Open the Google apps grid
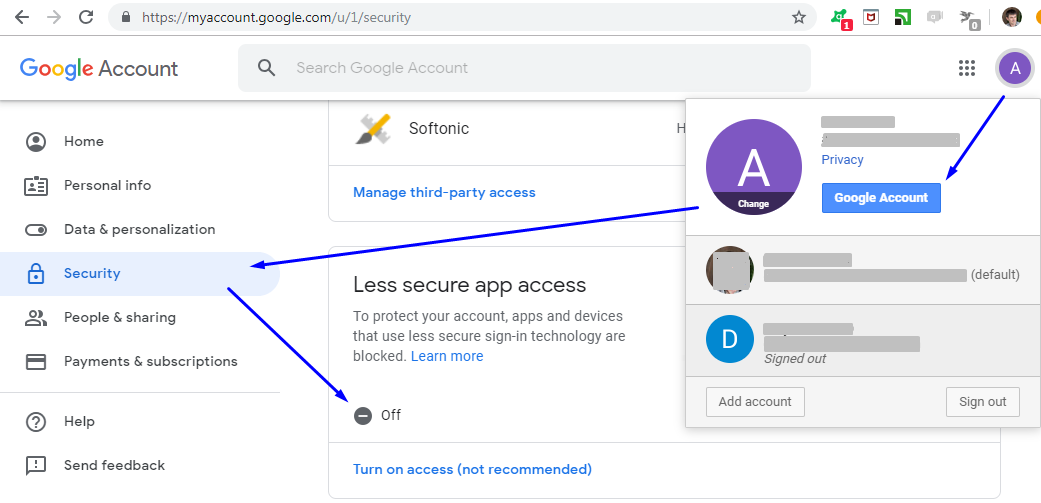 click(x=967, y=68)
